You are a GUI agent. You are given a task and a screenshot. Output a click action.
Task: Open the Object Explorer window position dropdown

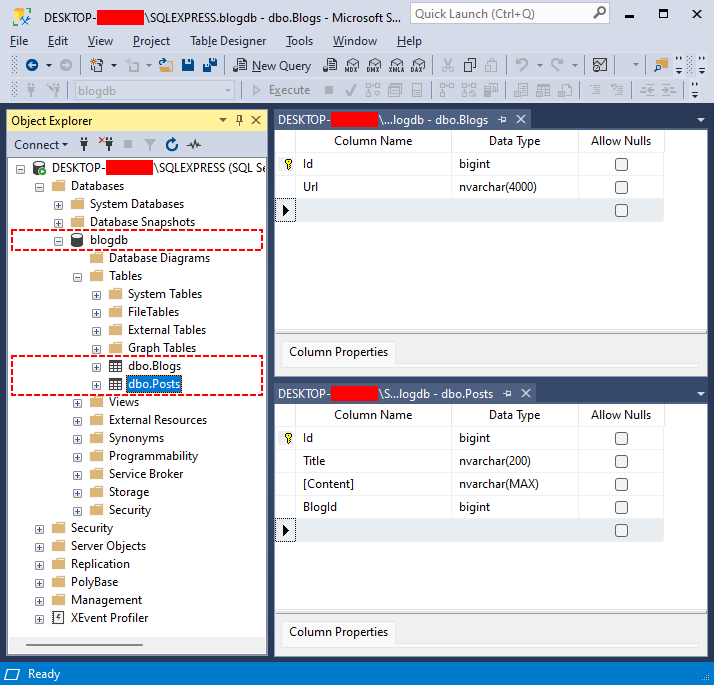point(223,120)
